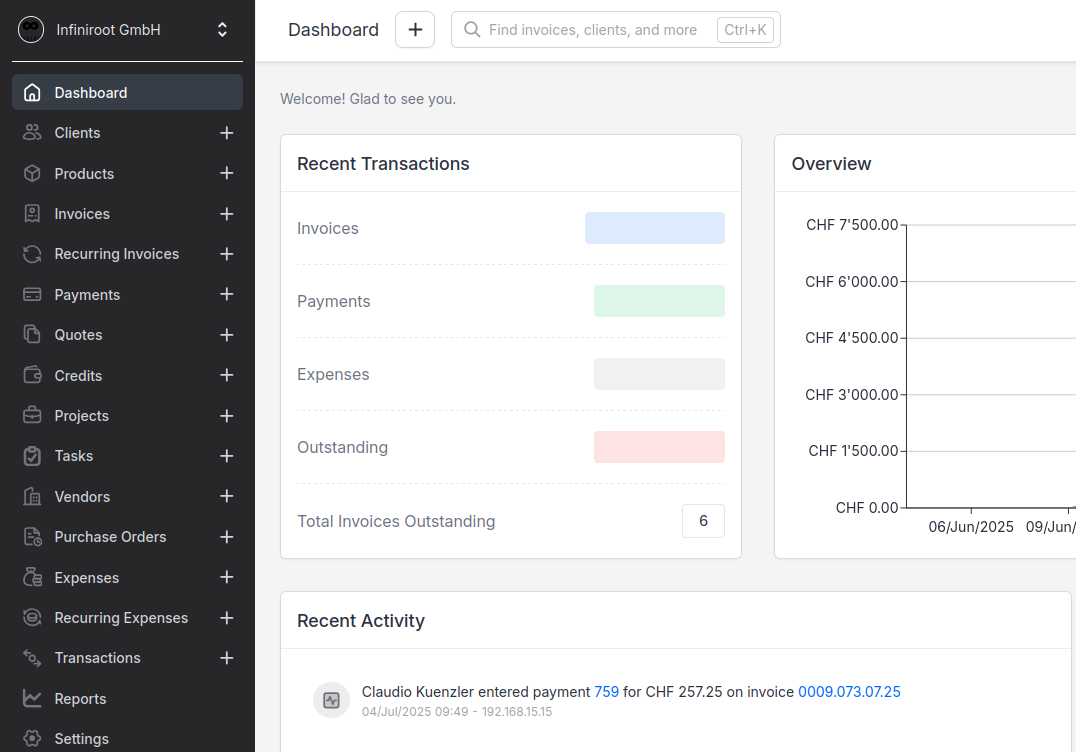Add a recurring invoice via plus
Image resolution: width=1076 pixels, height=752 pixels.
point(226,254)
